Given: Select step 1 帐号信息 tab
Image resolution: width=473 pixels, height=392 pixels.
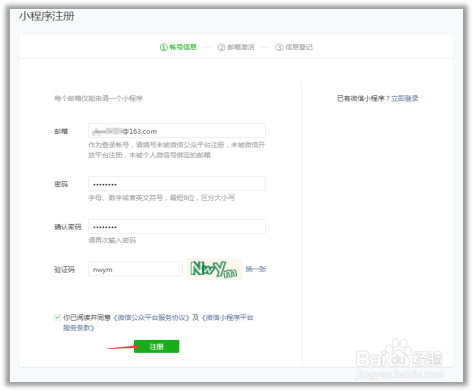Looking at the screenshot, I should 178,47.
